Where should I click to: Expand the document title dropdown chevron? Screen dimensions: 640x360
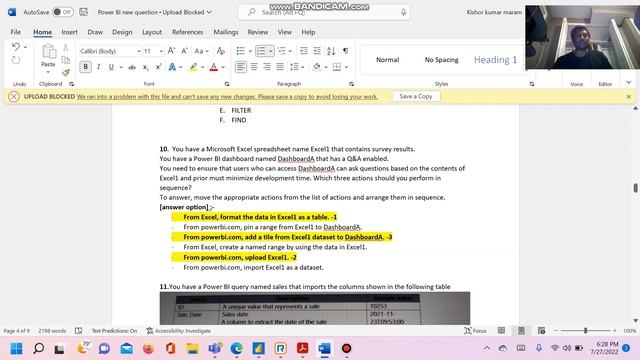click(209, 12)
